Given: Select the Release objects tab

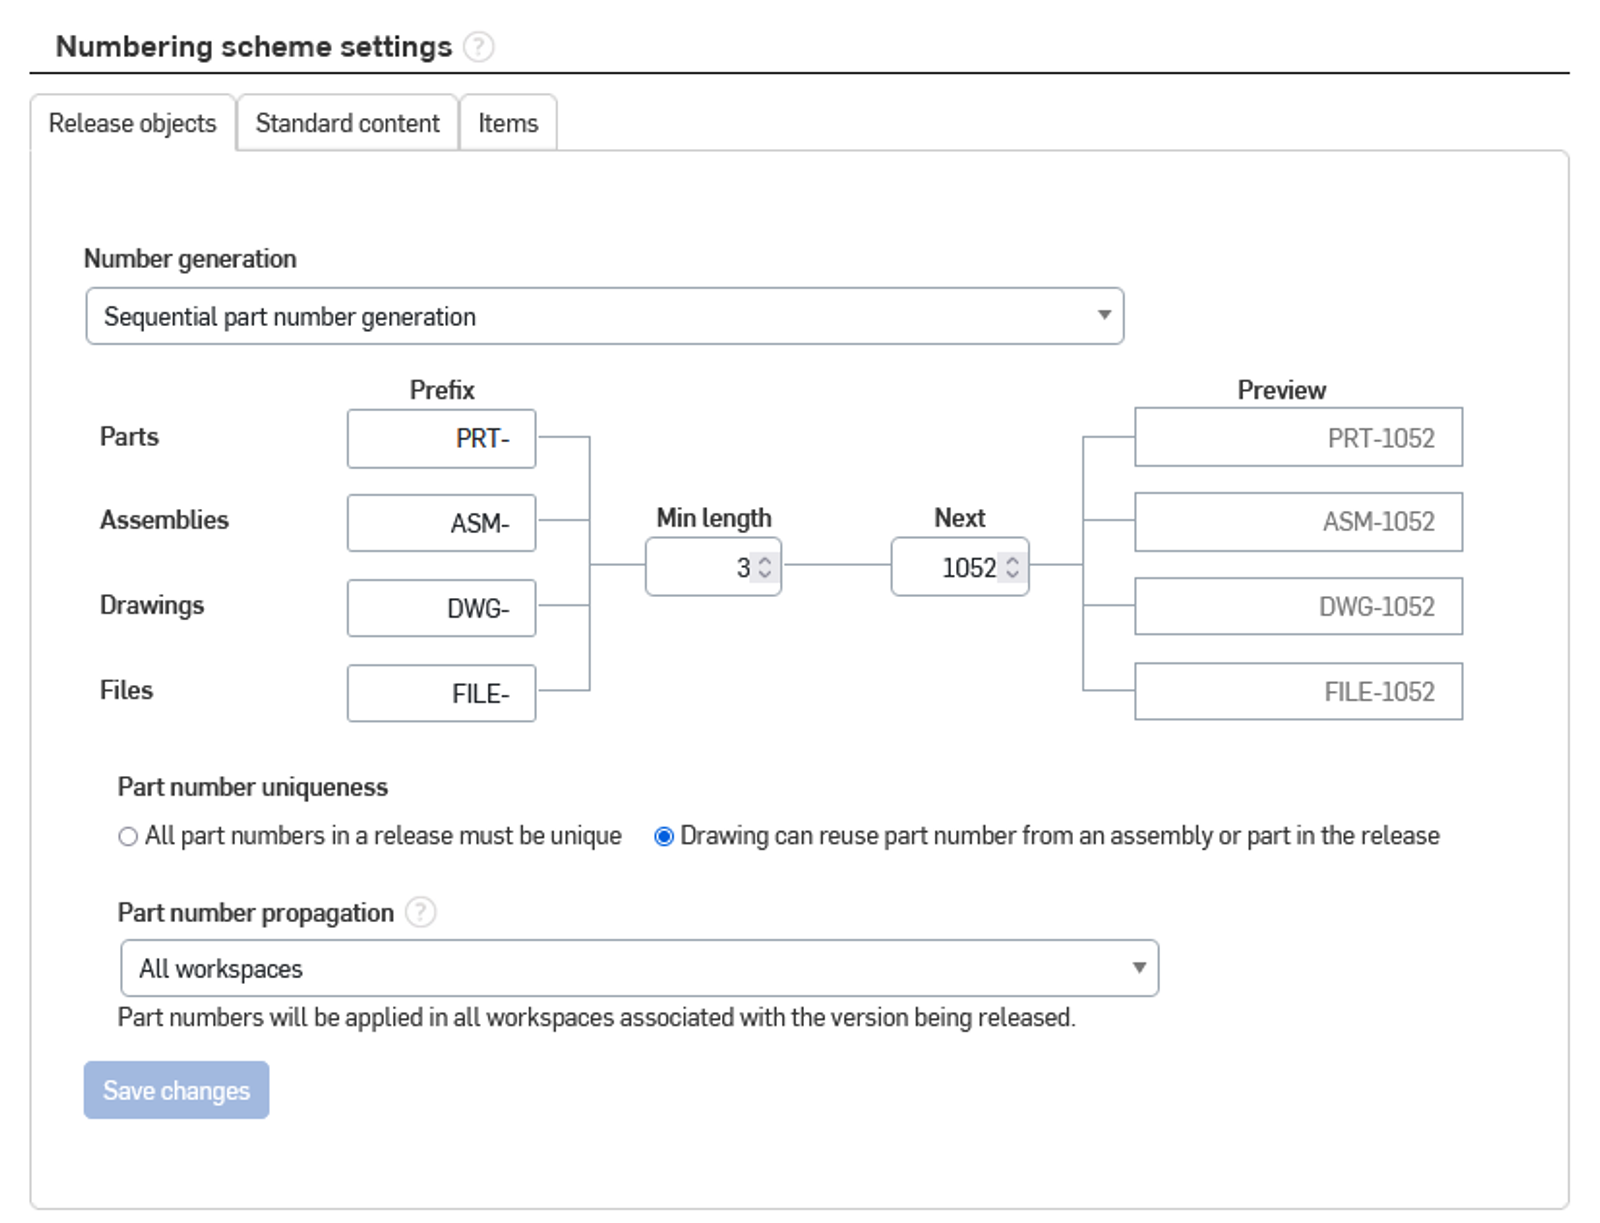Looking at the screenshot, I should coord(133,123).
